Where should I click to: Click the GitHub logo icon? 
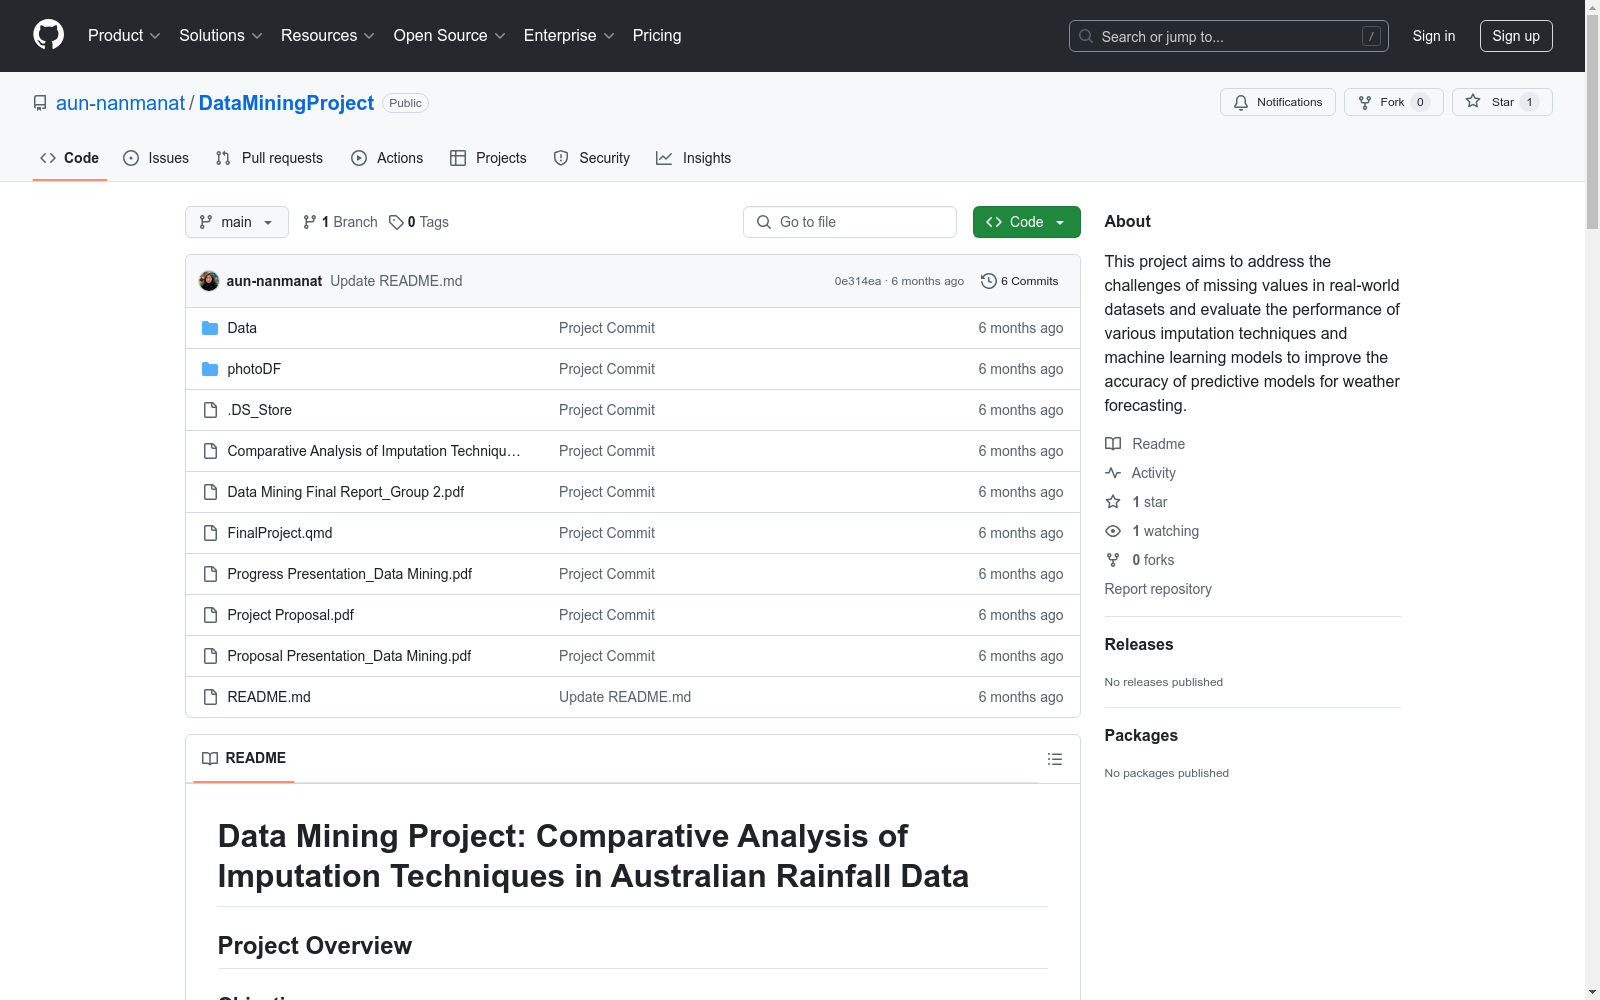tap(48, 35)
